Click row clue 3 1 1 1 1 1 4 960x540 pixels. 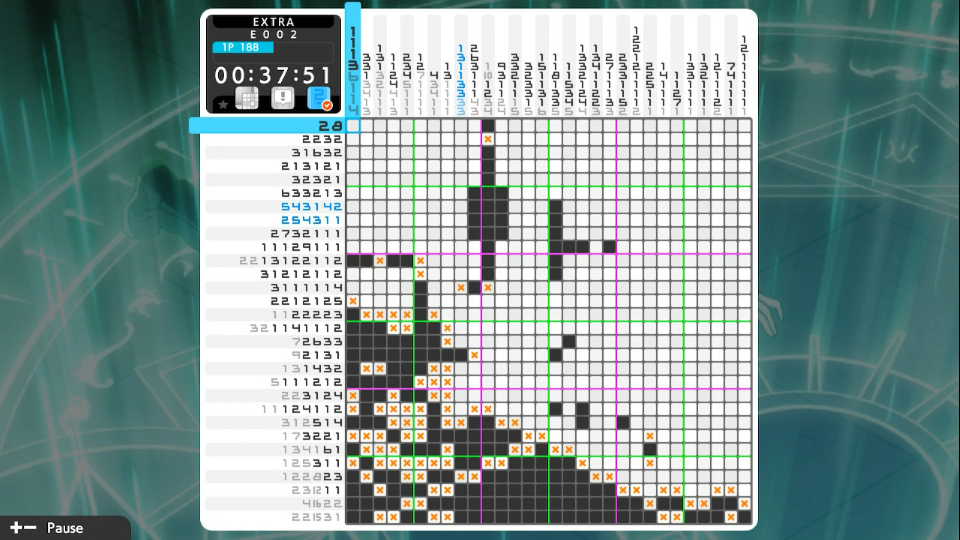click(x=307, y=287)
